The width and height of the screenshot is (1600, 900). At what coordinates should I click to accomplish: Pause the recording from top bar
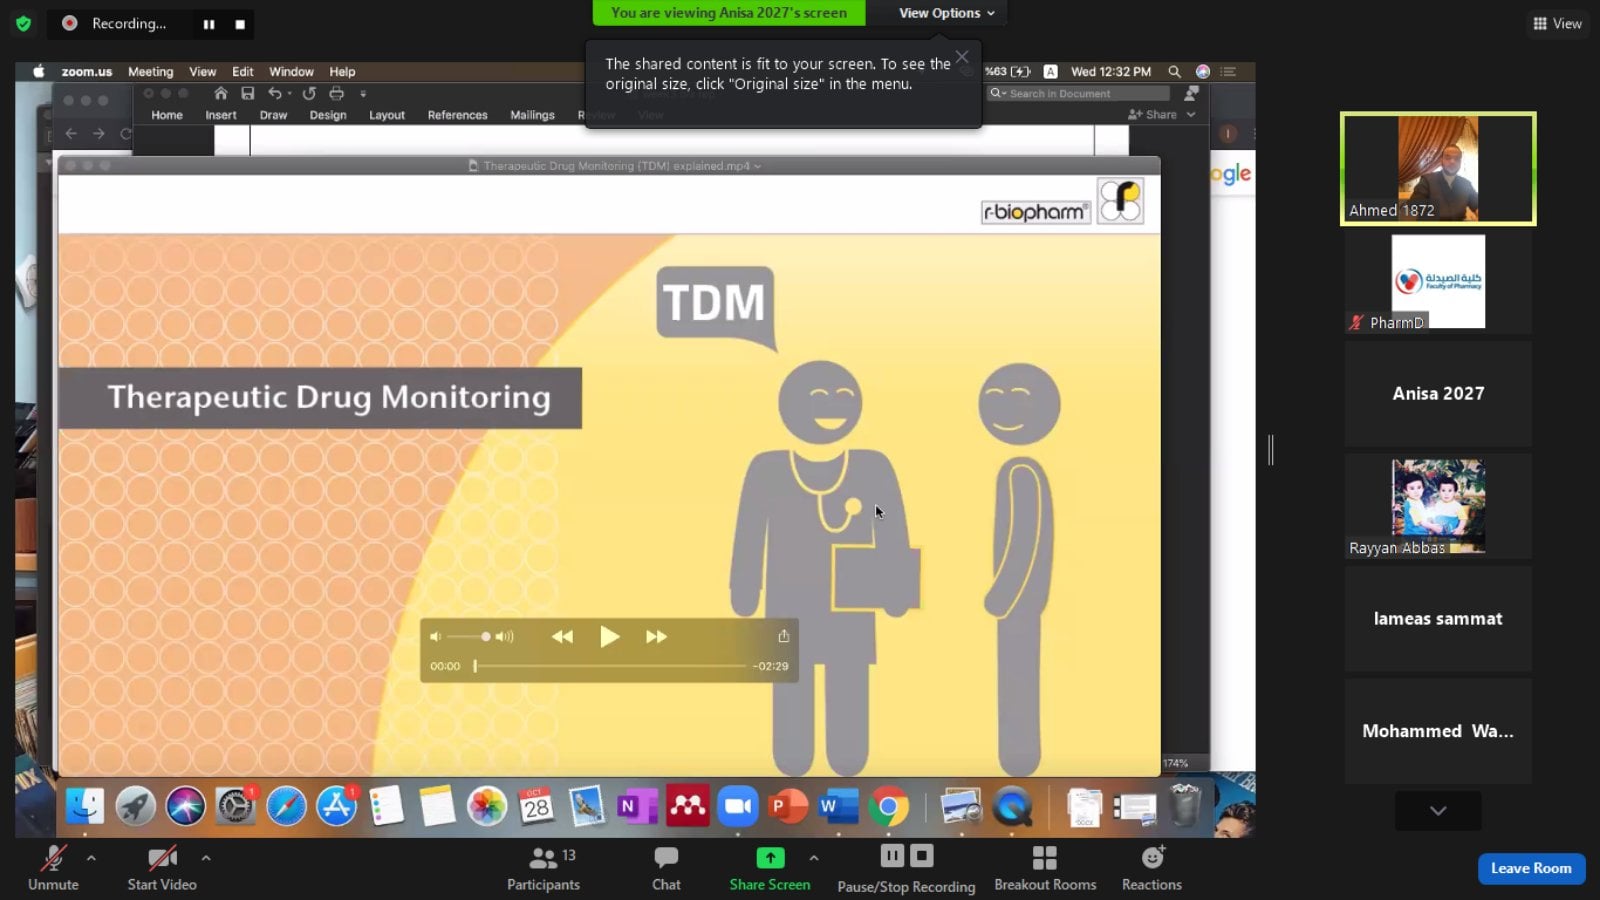click(x=209, y=24)
